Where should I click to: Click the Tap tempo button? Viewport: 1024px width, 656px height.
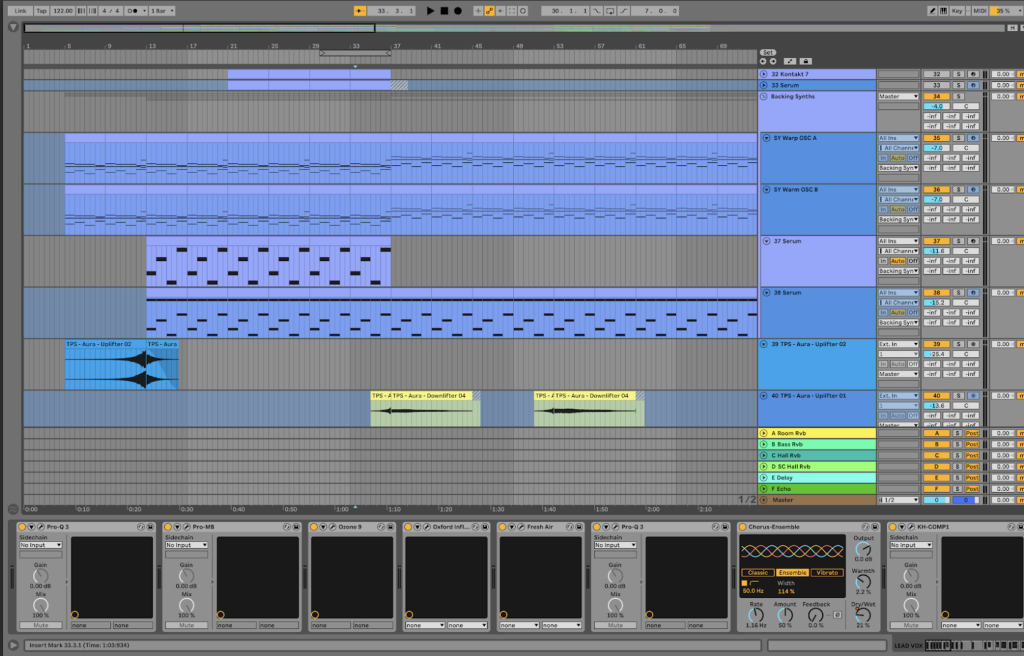click(x=41, y=9)
